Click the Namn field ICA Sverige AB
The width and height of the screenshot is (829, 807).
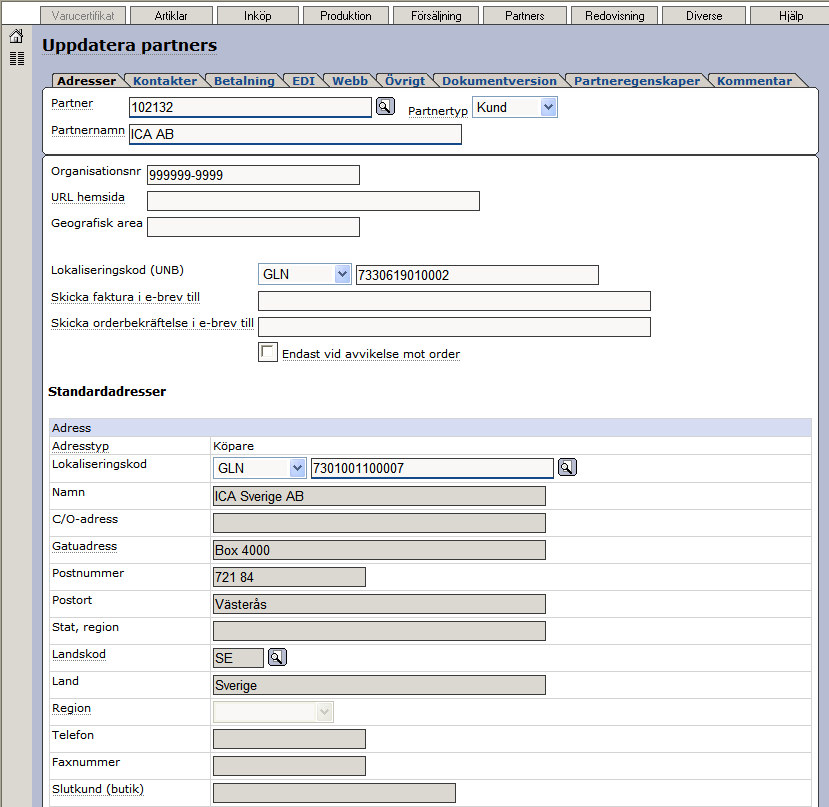pyautogui.click(x=379, y=496)
